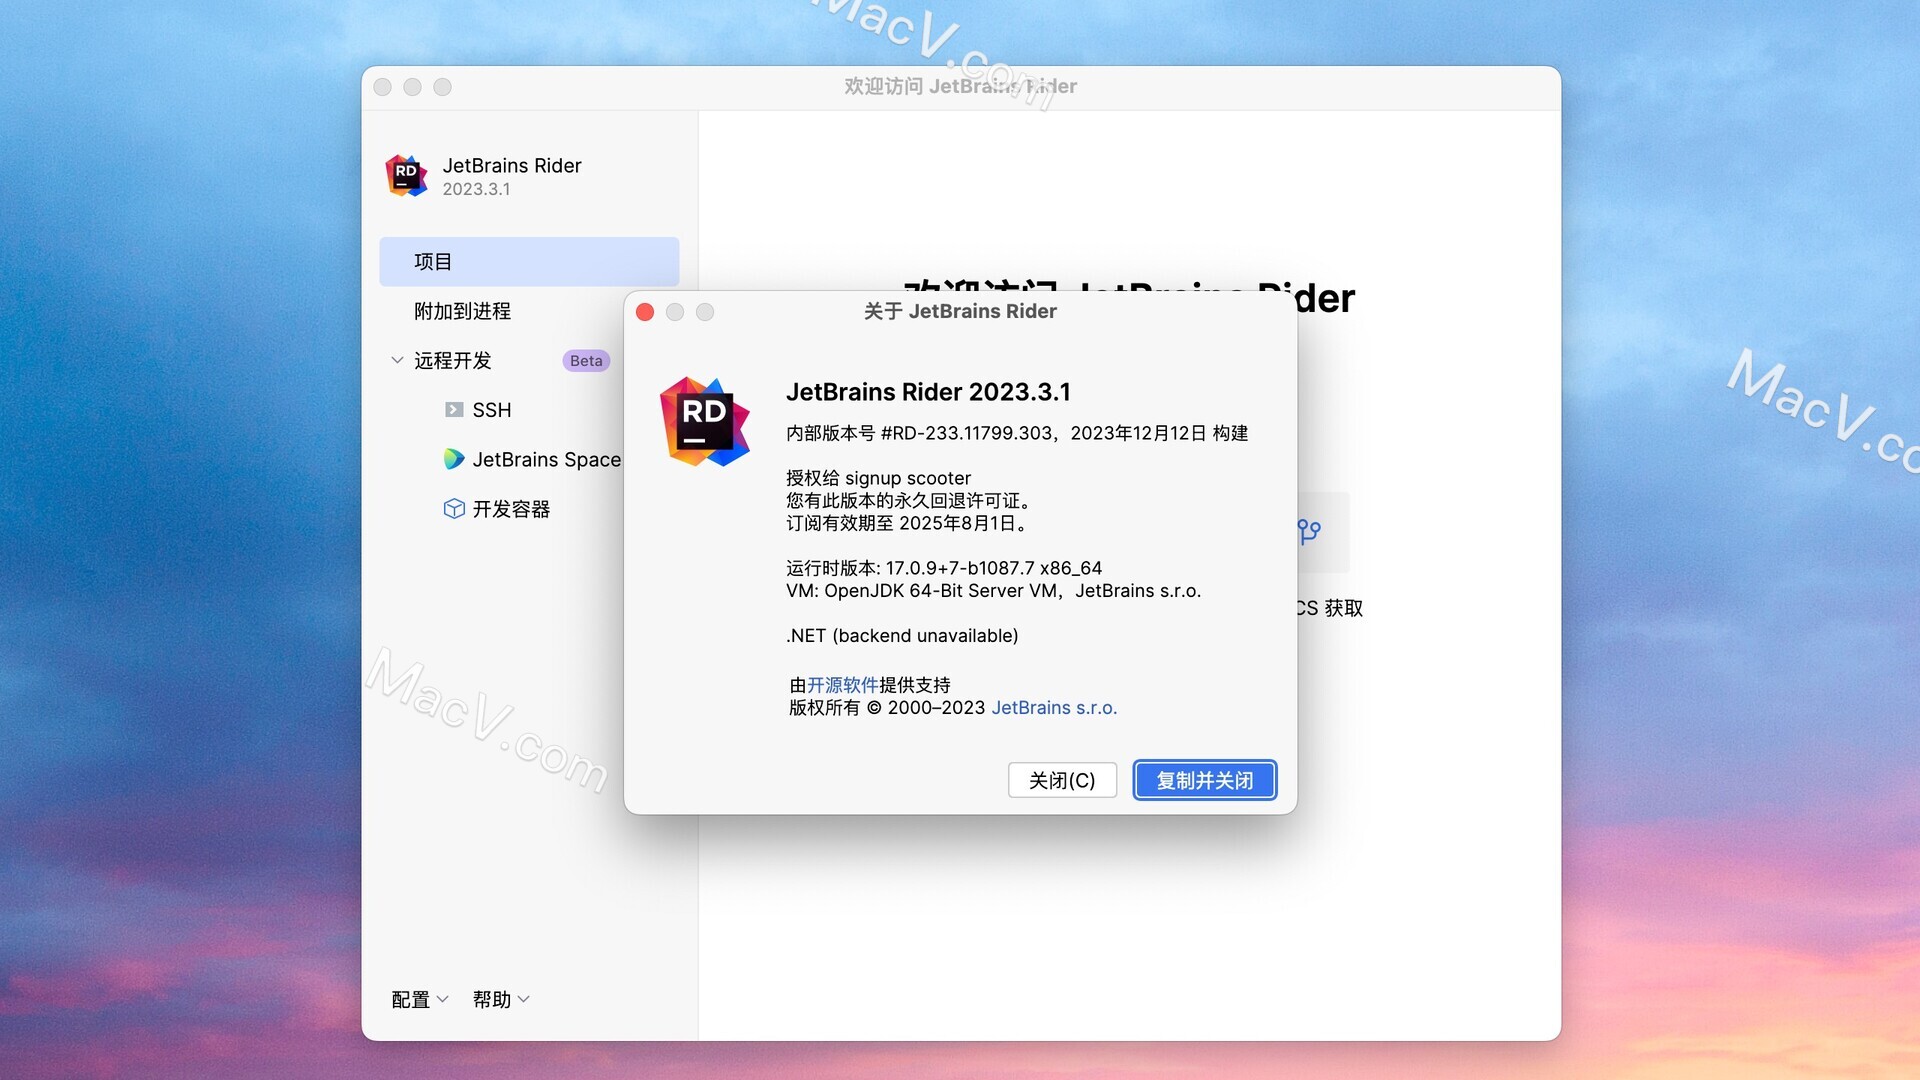Click the 复制并关闭 button
1920x1080 pixels.
(1204, 780)
